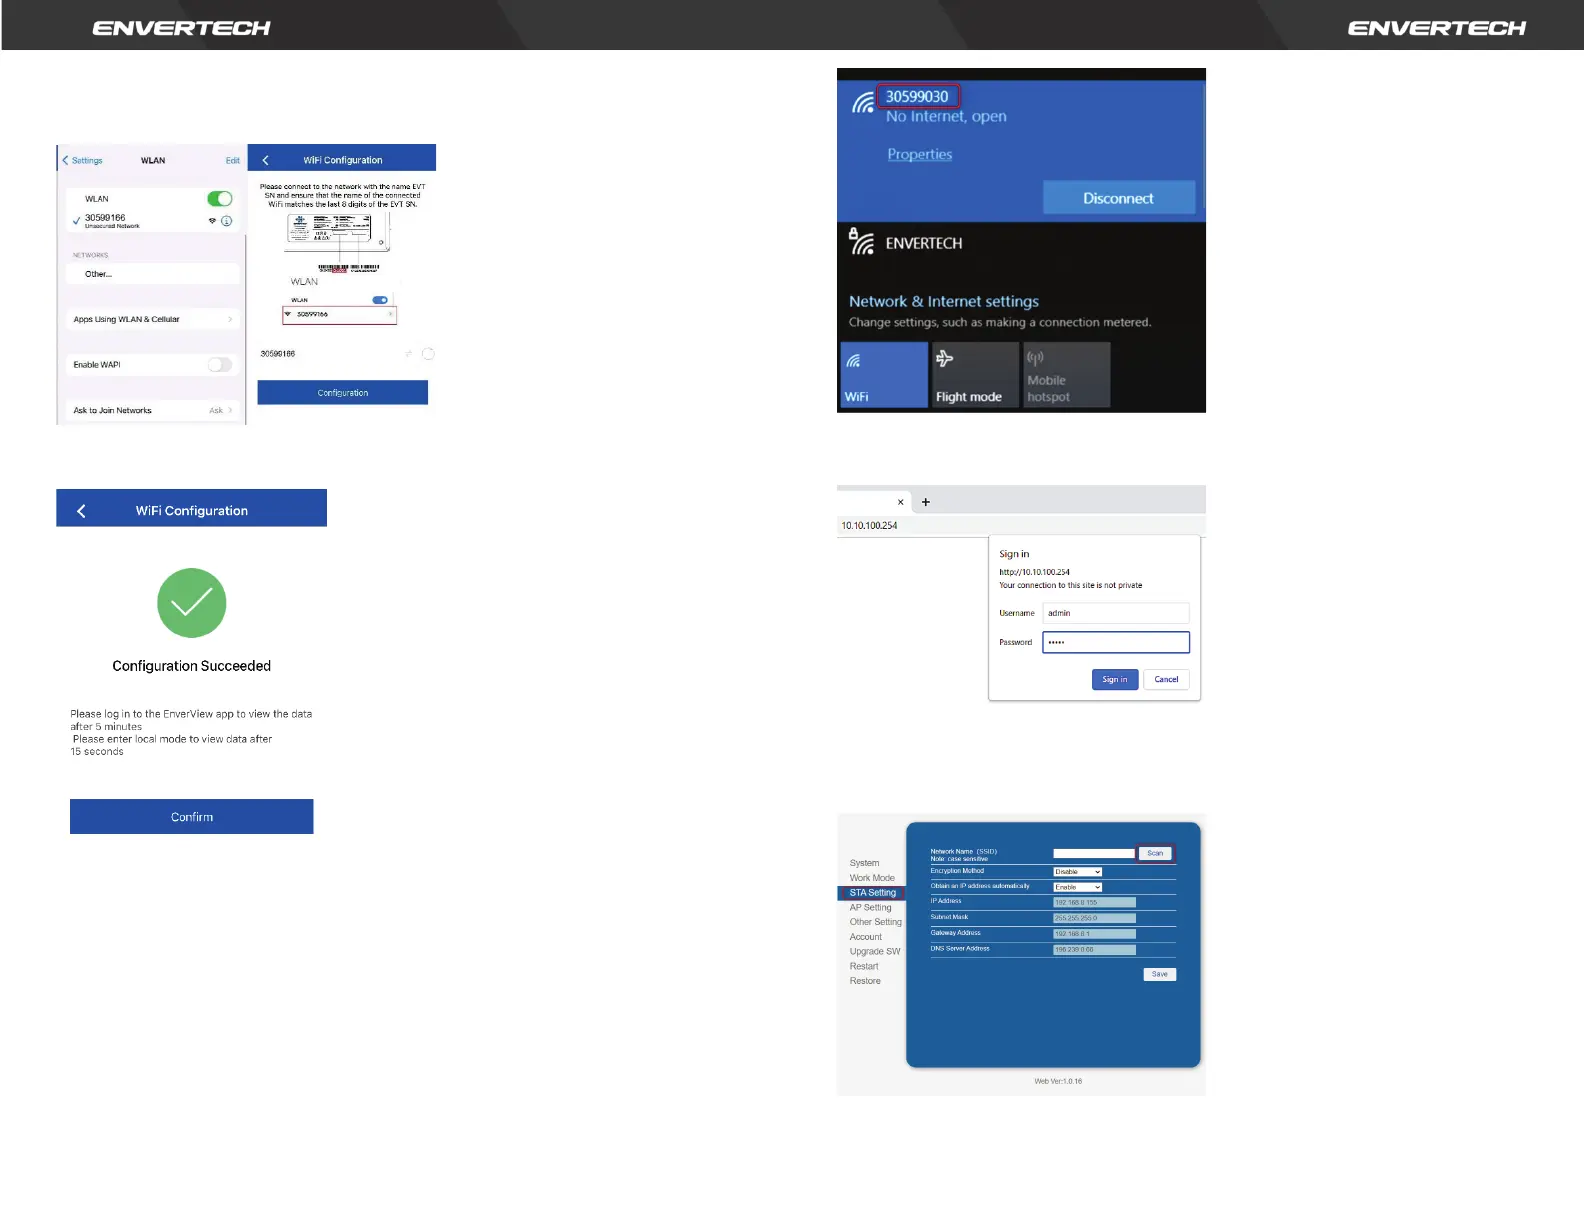Click the Password input field

tap(1116, 642)
